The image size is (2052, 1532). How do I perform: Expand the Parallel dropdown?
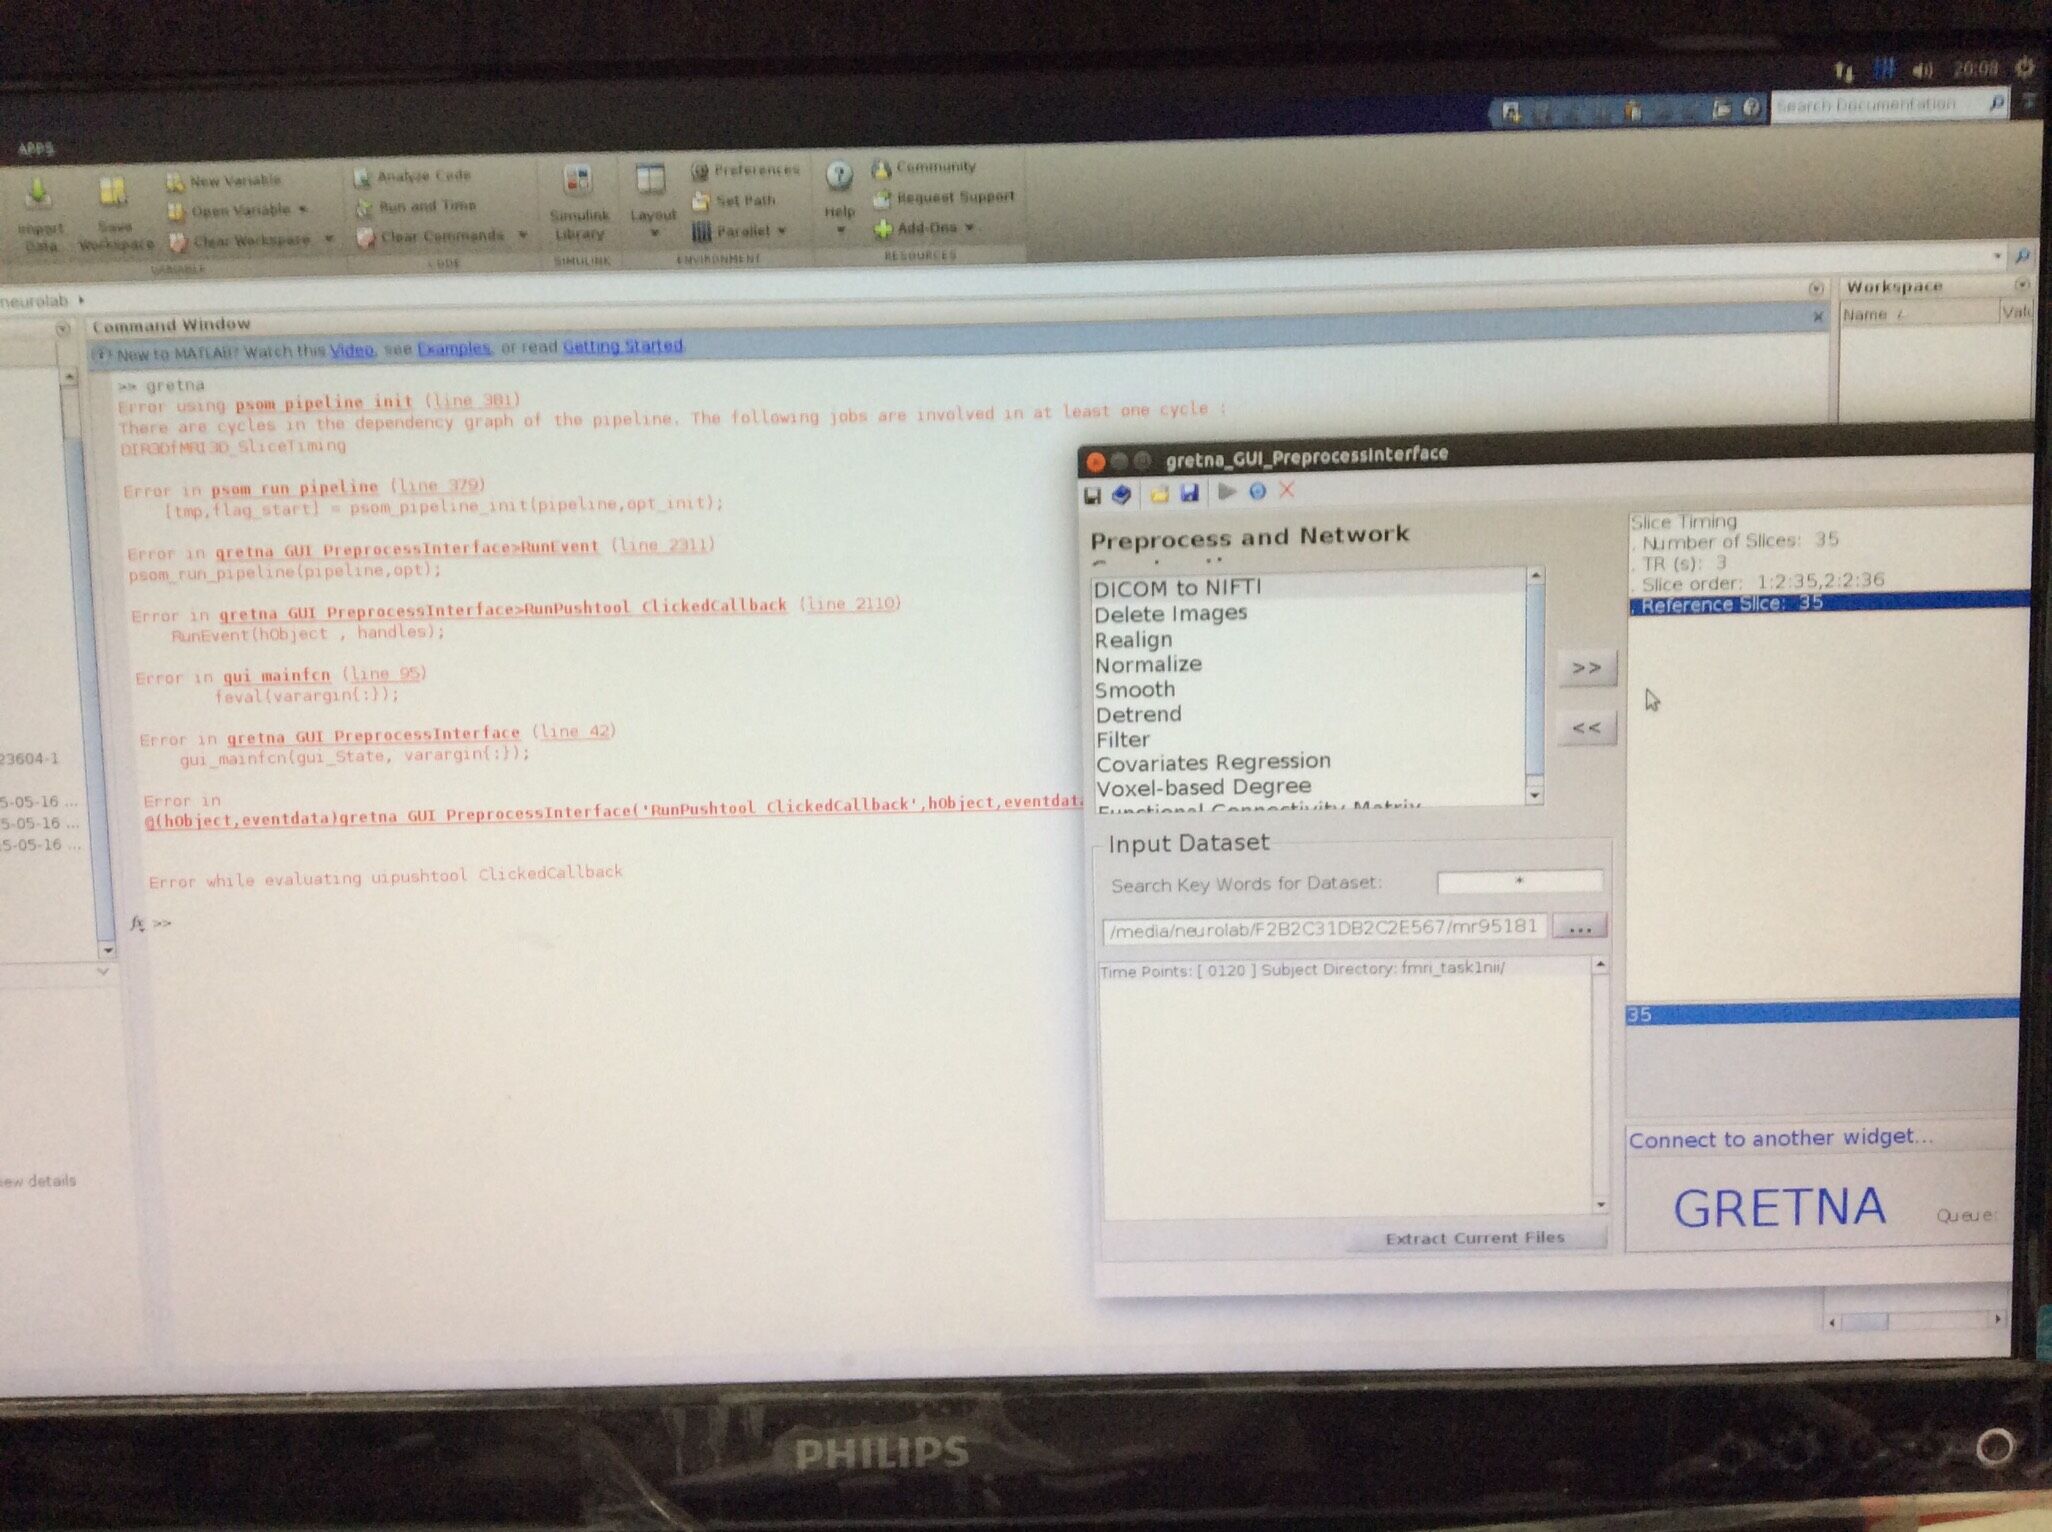click(x=782, y=230)
